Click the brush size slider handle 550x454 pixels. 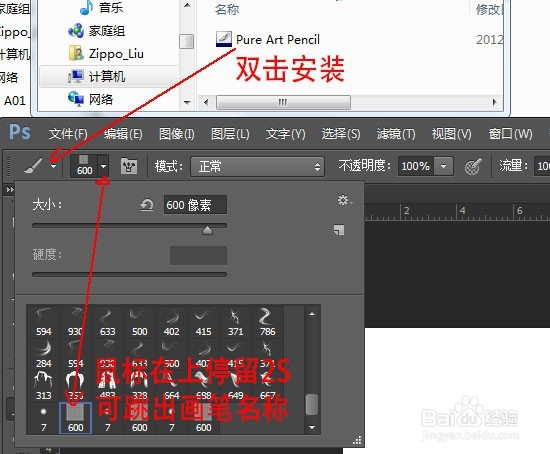pyautogui.click(x=207, y=230)
